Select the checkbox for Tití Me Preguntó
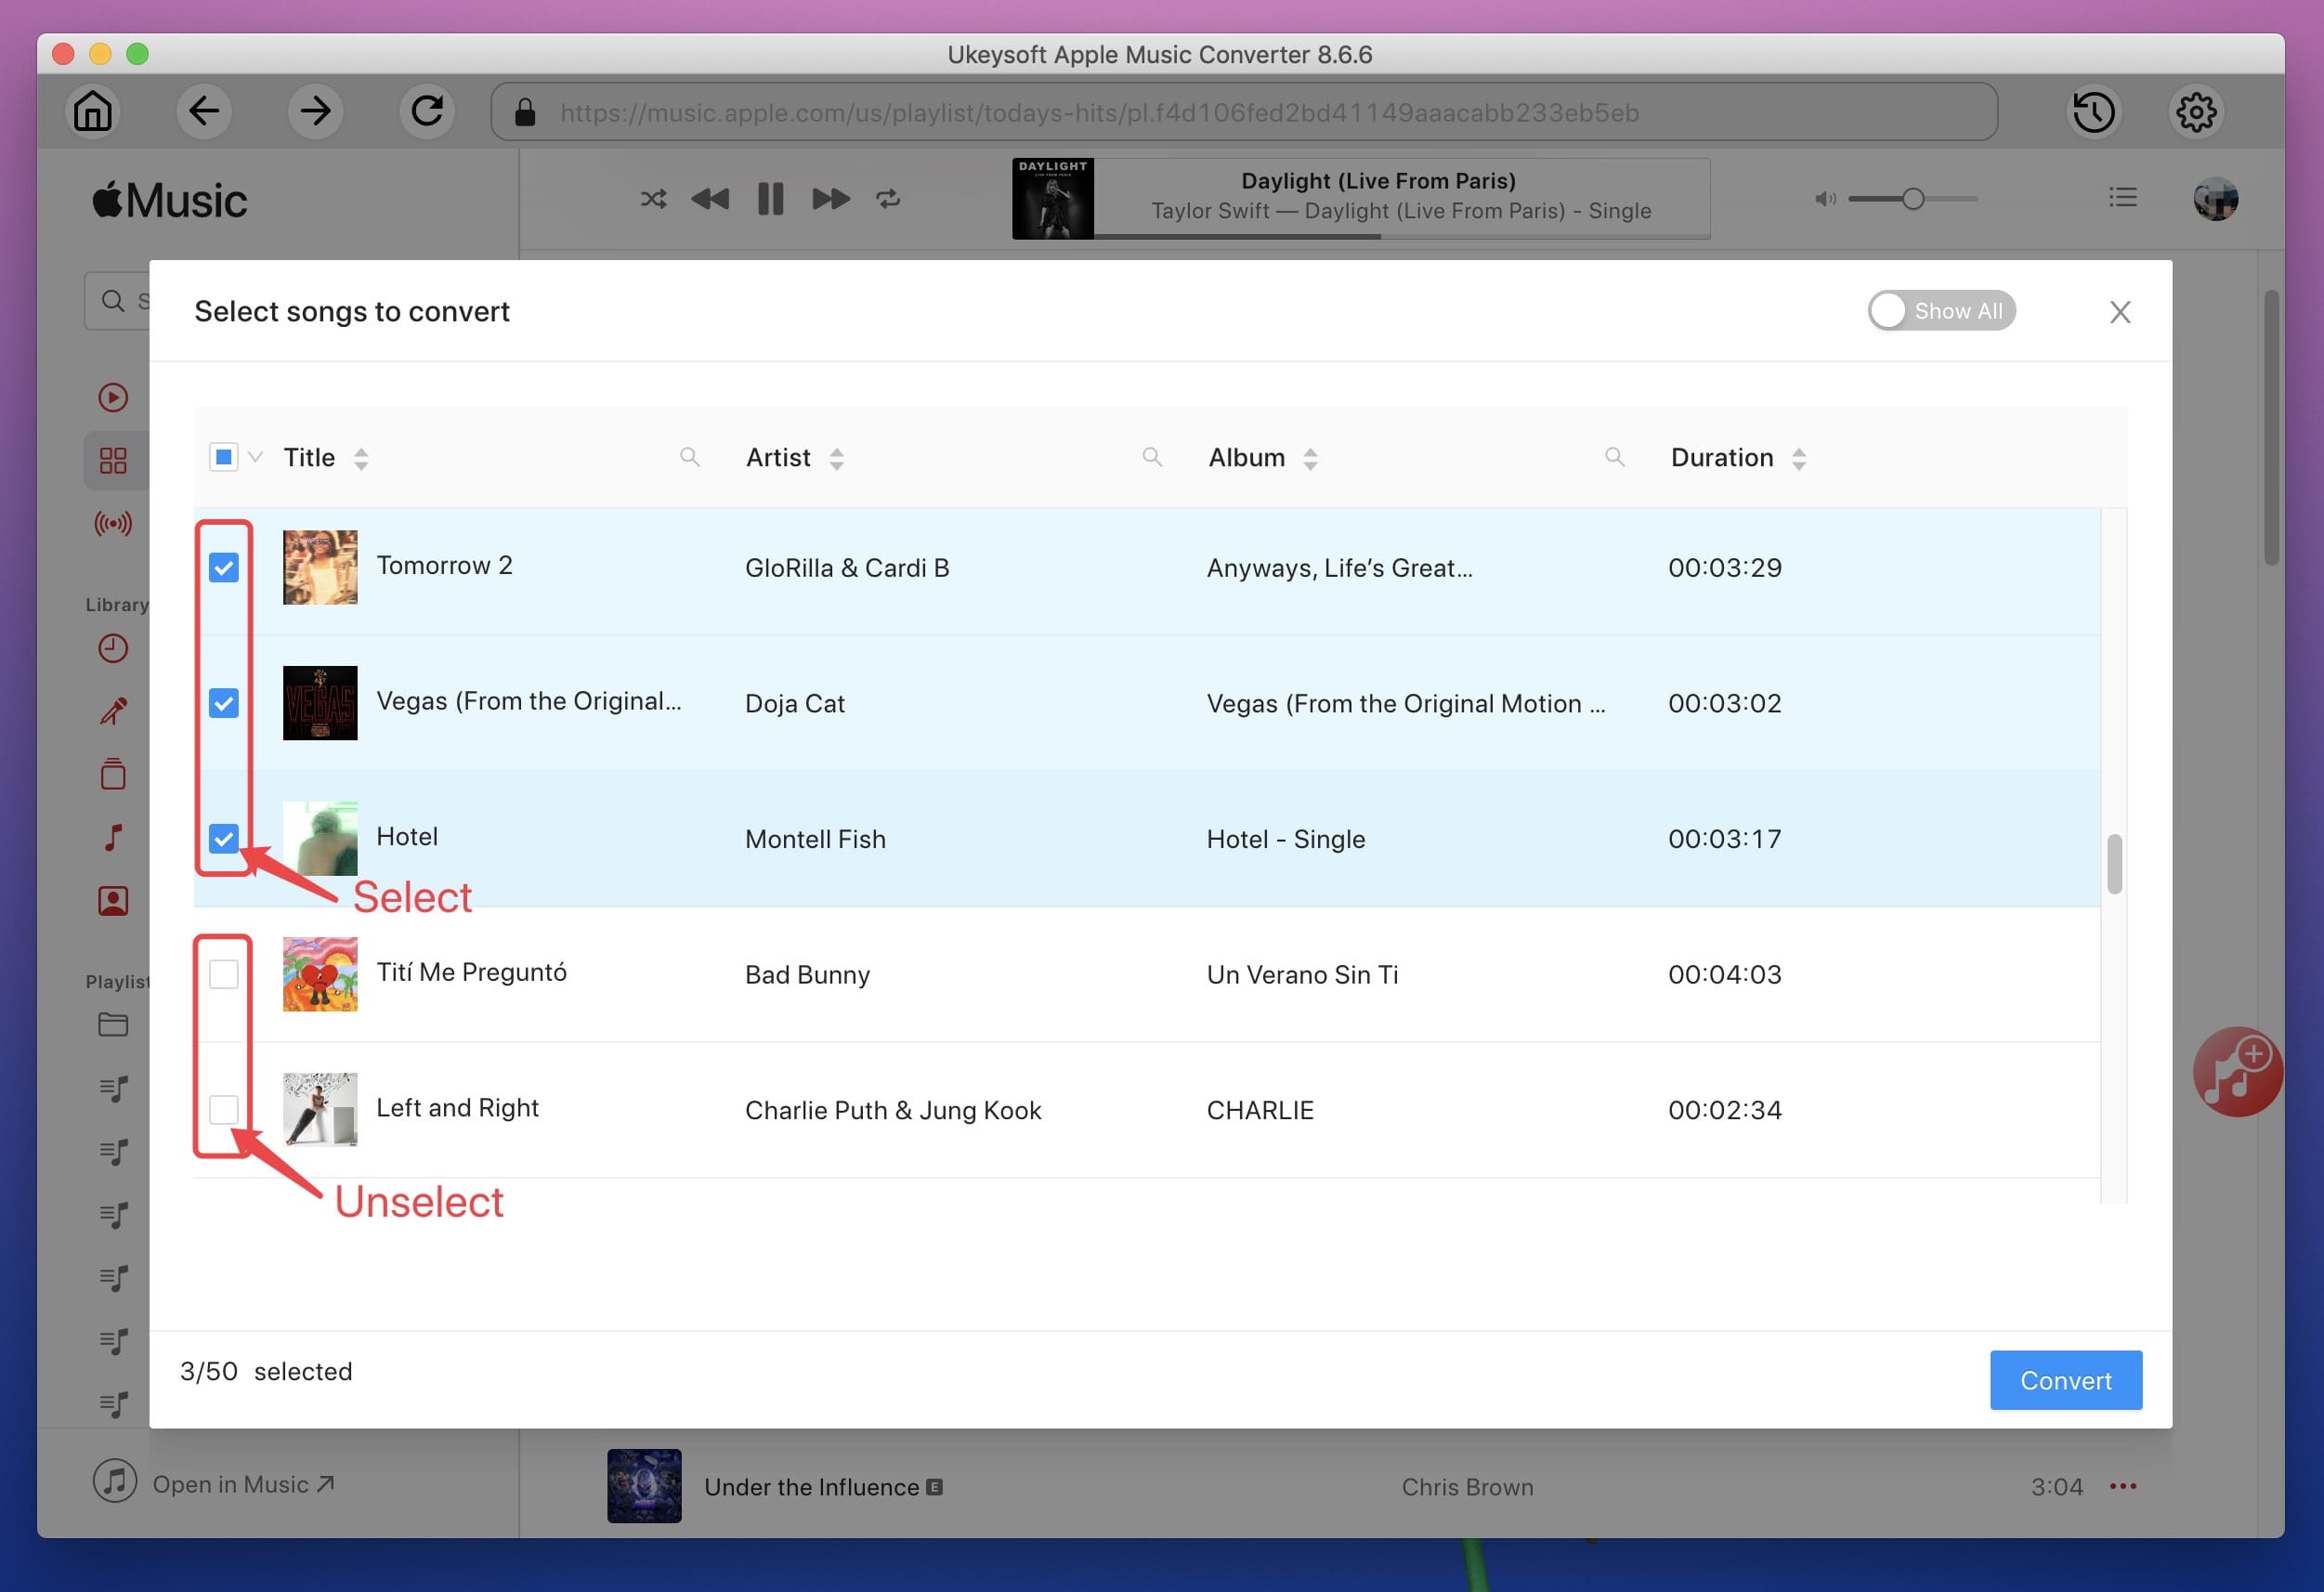 (224, 972)
